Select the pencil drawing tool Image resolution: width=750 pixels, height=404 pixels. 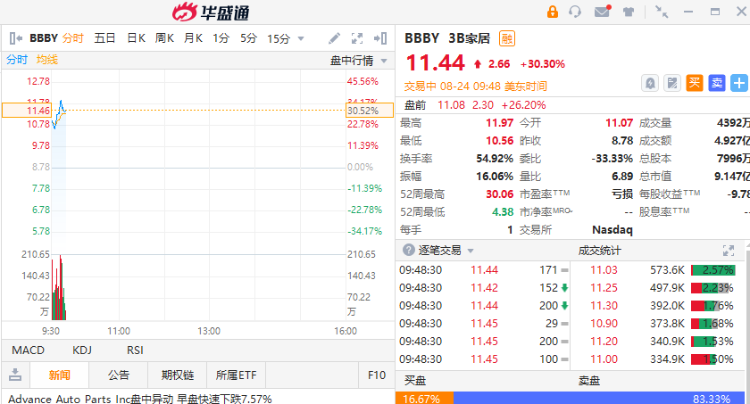(334, 38)
